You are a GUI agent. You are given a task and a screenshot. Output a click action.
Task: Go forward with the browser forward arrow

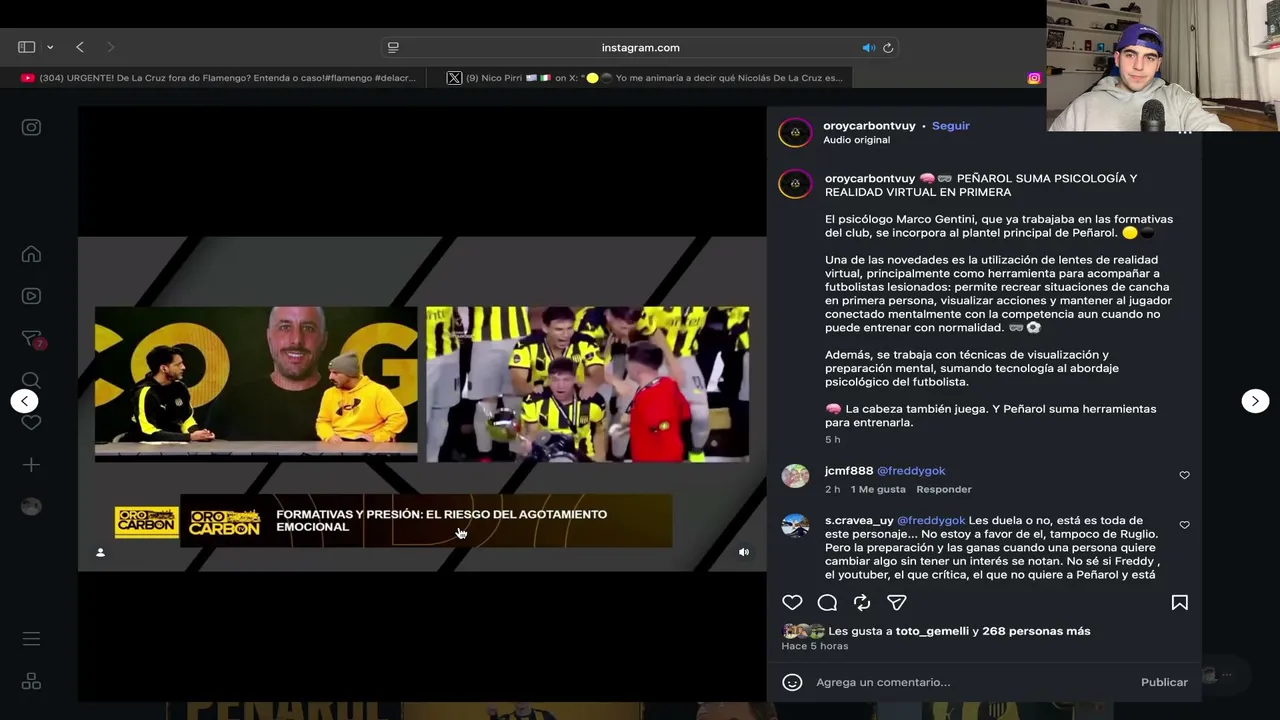click(110, 47)
